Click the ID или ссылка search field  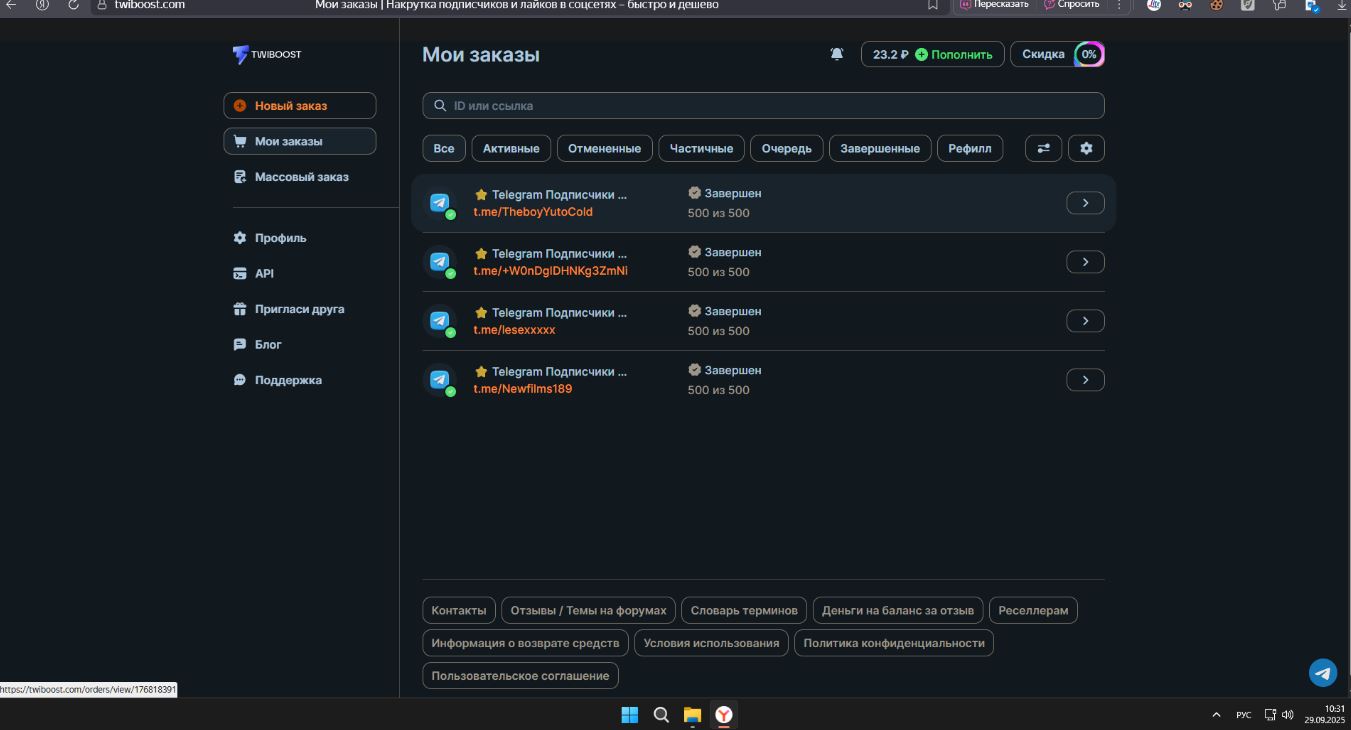coord(763,106)
